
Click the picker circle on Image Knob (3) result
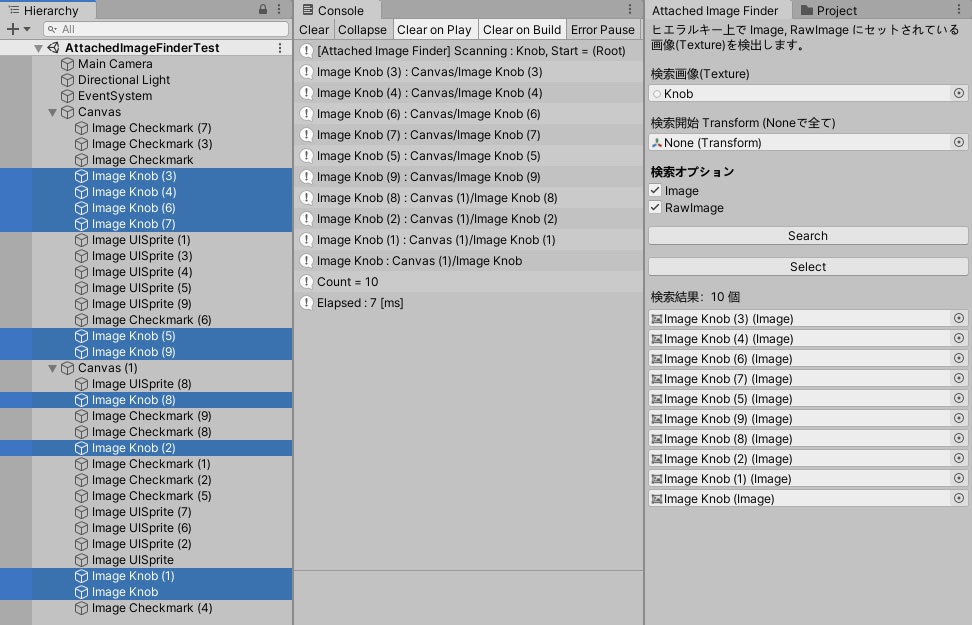957,318
